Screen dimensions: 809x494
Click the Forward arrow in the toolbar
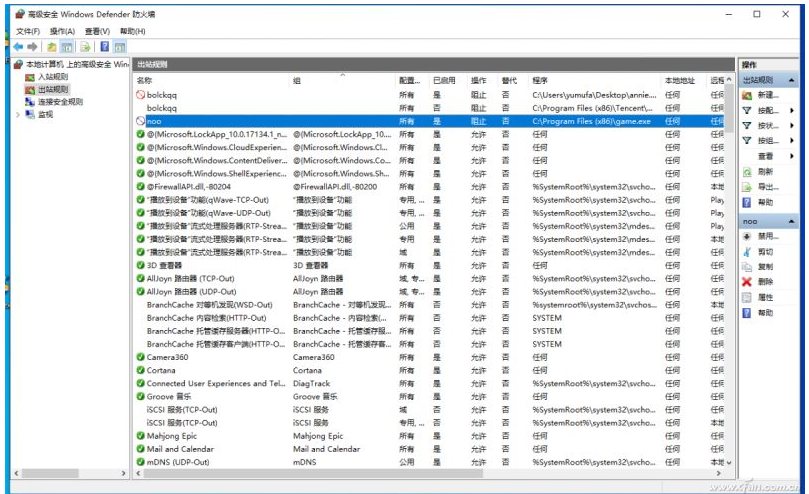pos(33,47)
